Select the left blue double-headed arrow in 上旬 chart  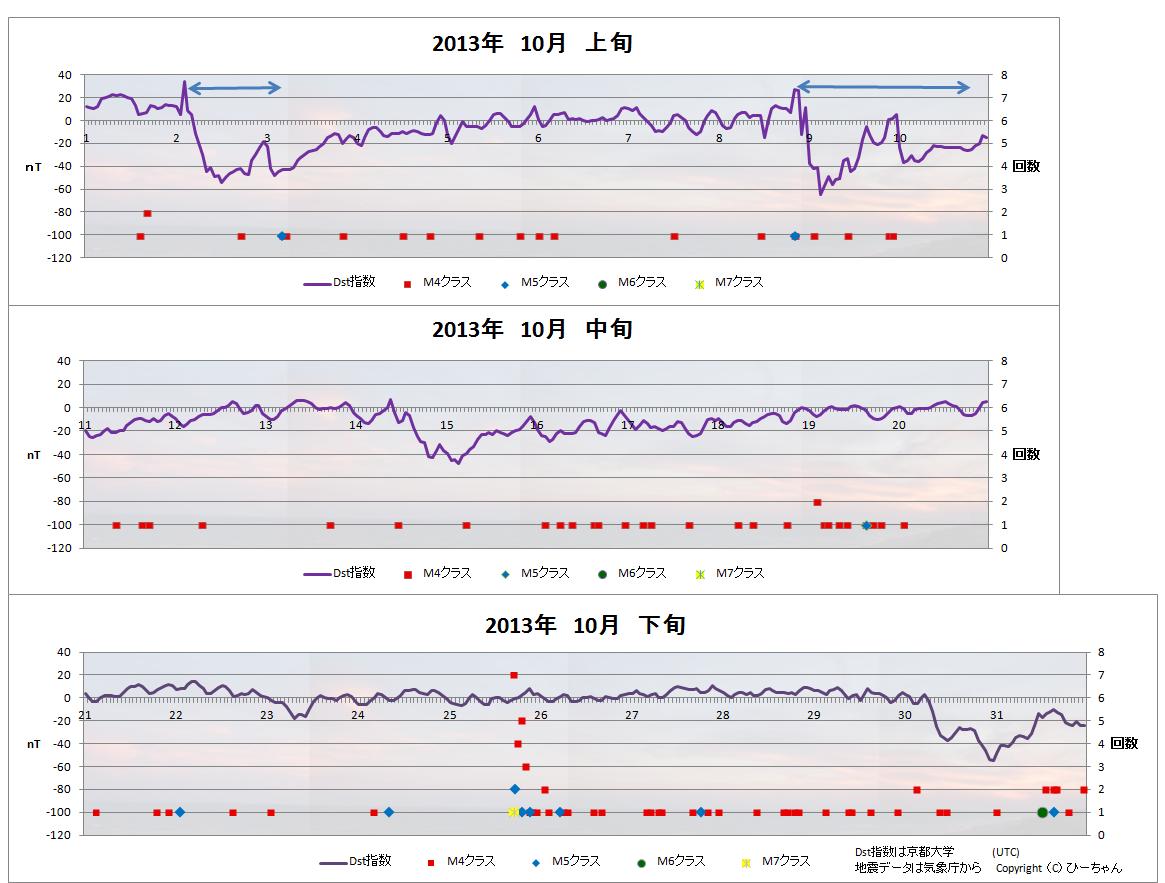coord(235,89)
